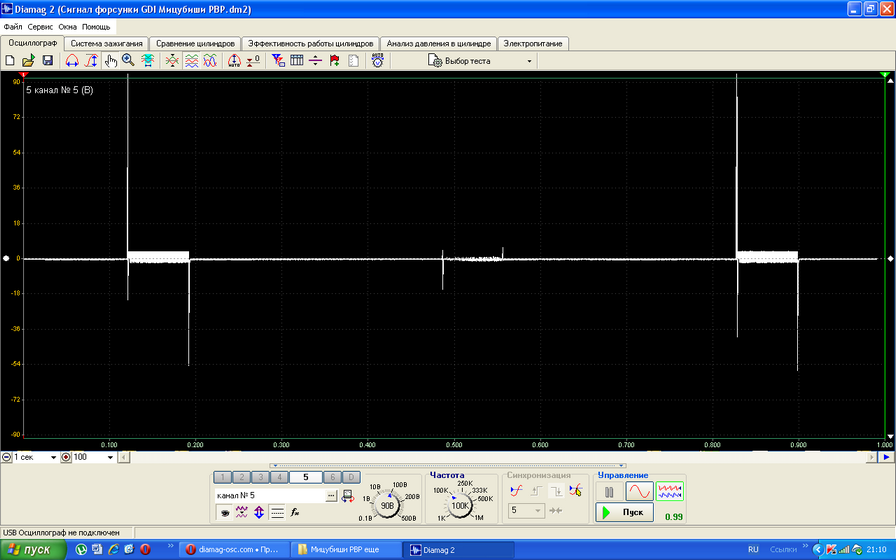This screenshot has height=560, width=896.
Task: Click the zero level set icon
Action: tap(253, 61)
